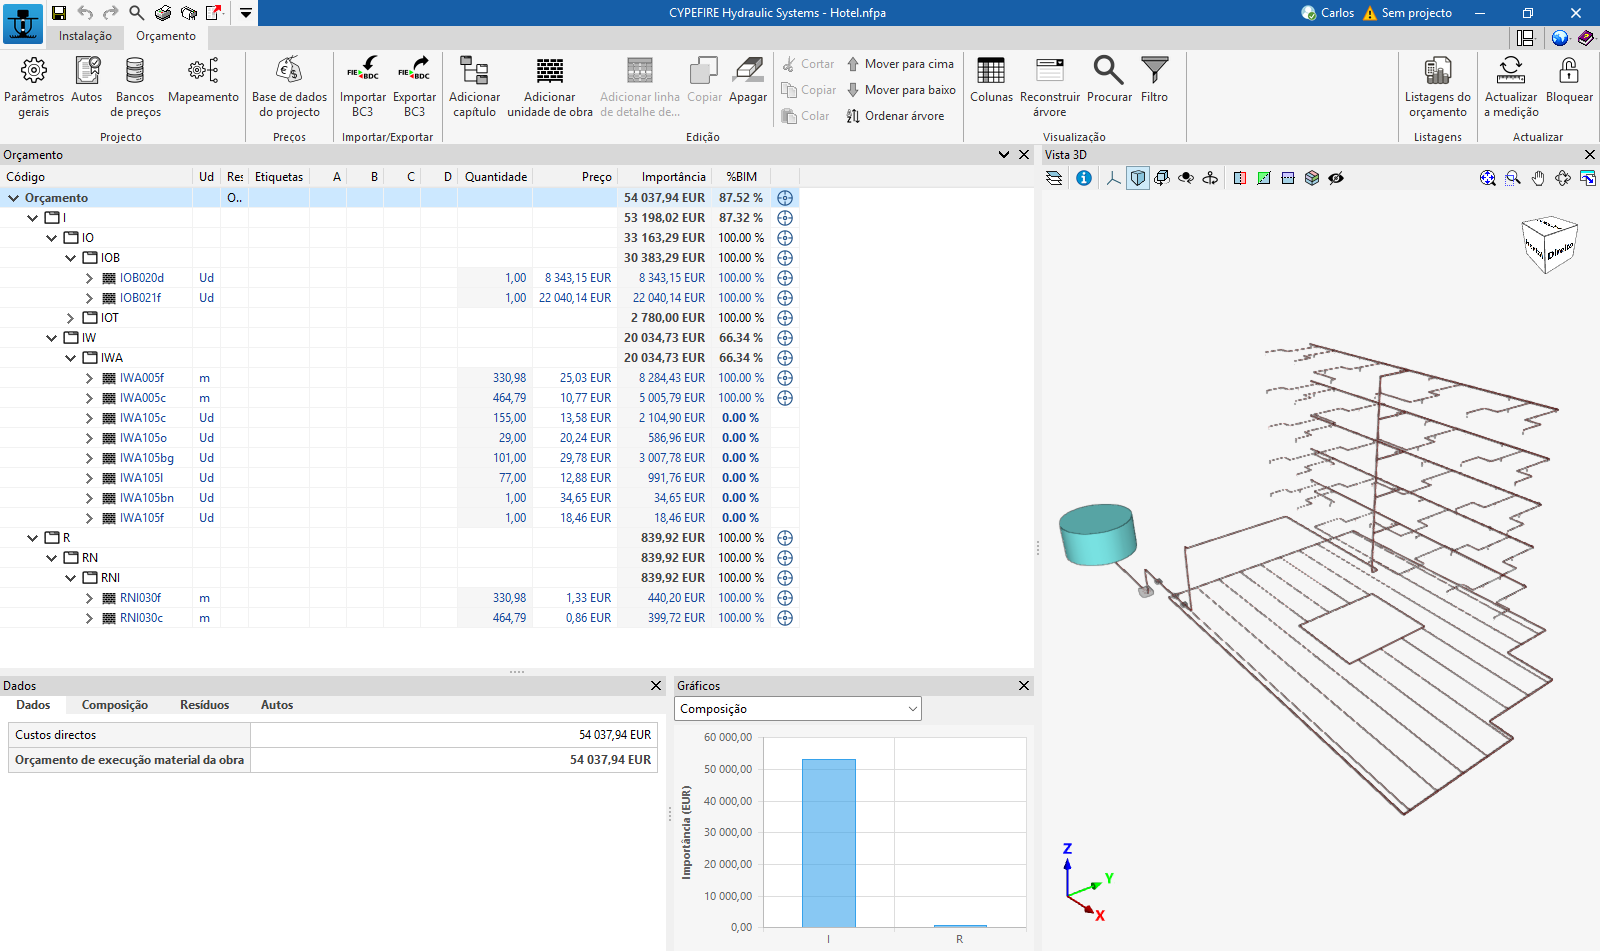Toggle the perspective view button in Vista 3D
Screen dimensions: 1600x951
pos(1138,178)
